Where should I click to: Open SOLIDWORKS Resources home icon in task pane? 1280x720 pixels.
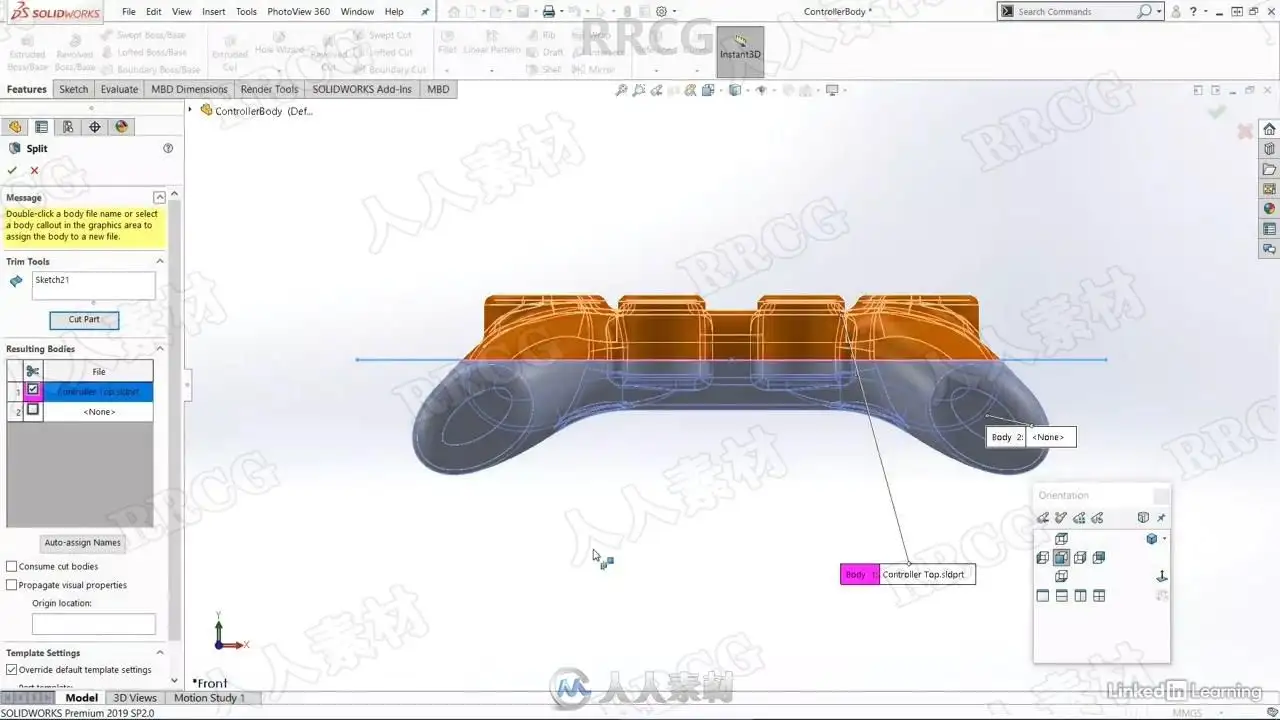click(x=1269, y=129)
